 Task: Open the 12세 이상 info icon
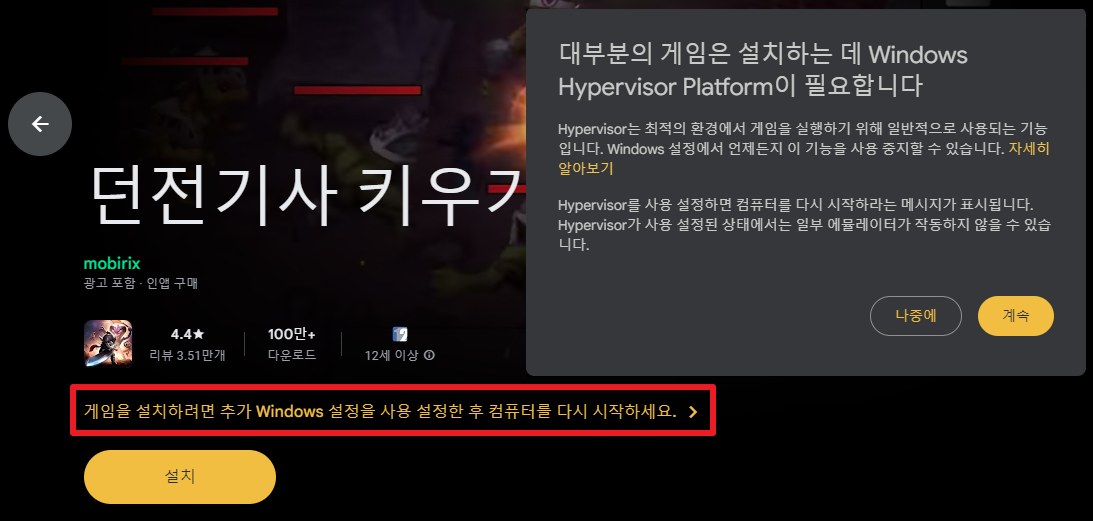[x=429, y=355]
